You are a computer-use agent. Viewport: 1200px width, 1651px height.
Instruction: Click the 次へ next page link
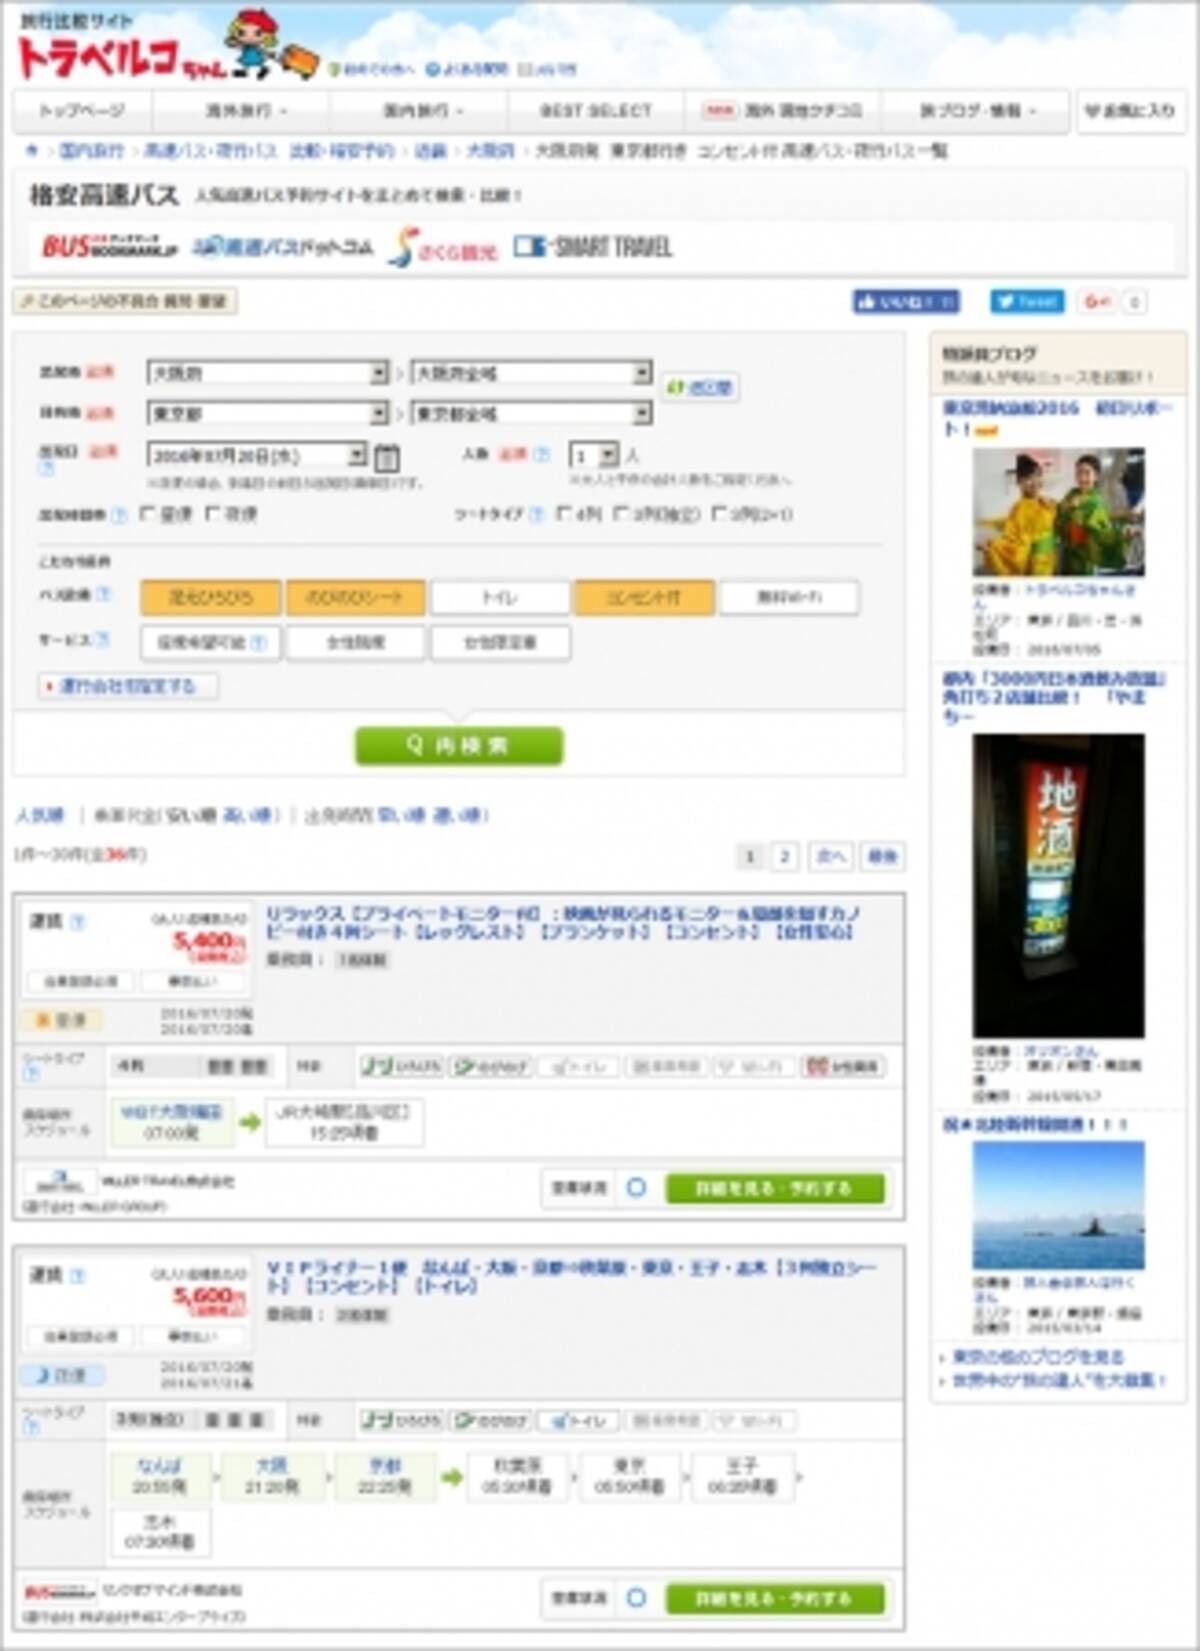tap(831, 856)
